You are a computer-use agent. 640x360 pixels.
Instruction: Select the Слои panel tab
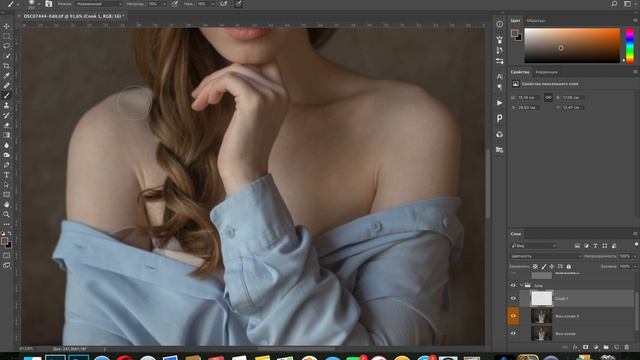516,234
